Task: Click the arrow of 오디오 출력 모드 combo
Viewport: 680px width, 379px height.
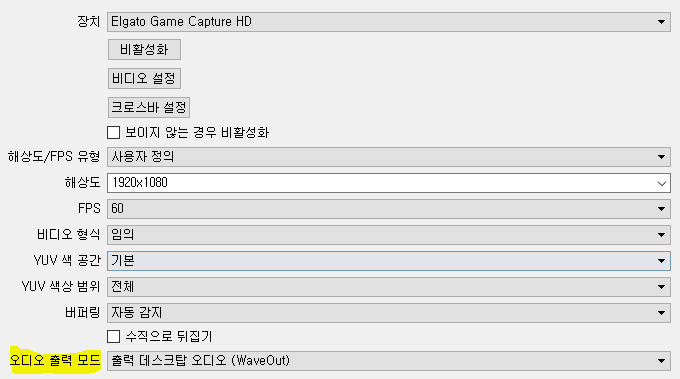Action: point(661,361)
